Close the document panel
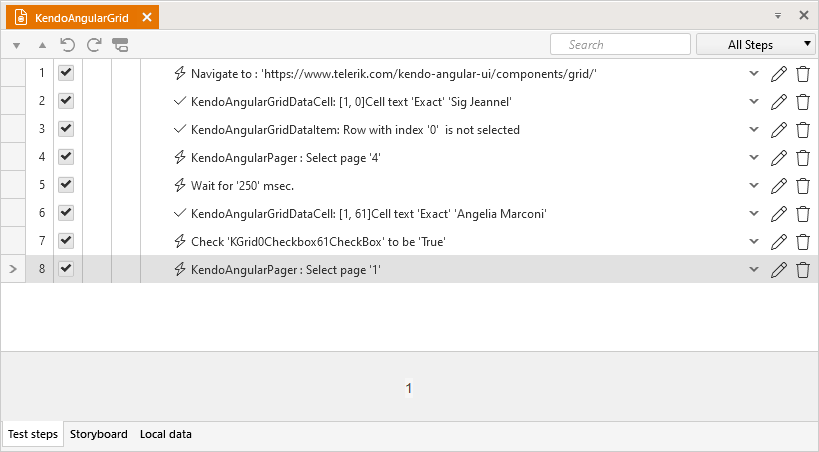The height and width of the screenshot is (452, 819). pyautogui.click(x=804, y=15)
